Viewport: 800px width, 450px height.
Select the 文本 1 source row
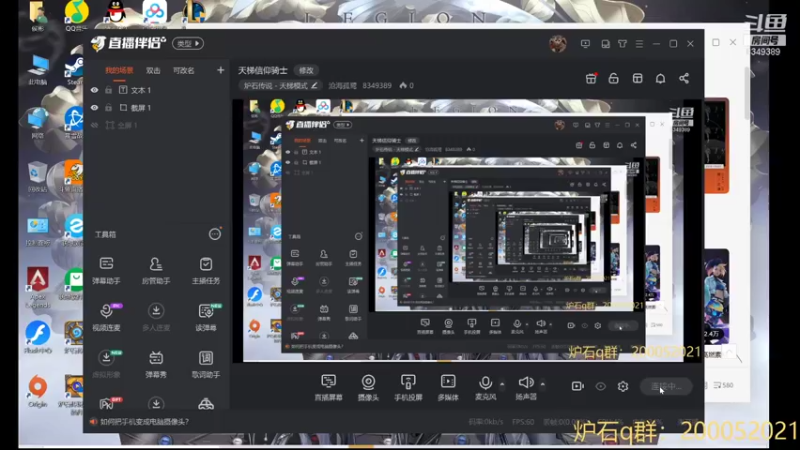157,90
